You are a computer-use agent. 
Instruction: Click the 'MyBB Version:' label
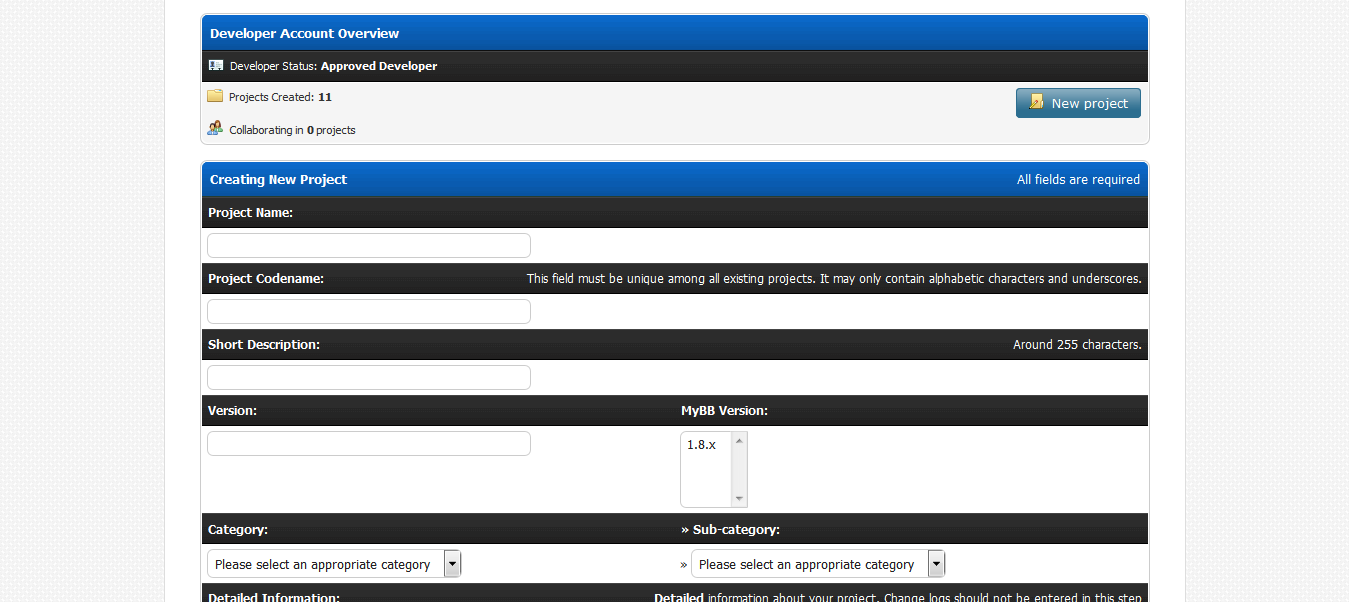click(x=724, y=411)
